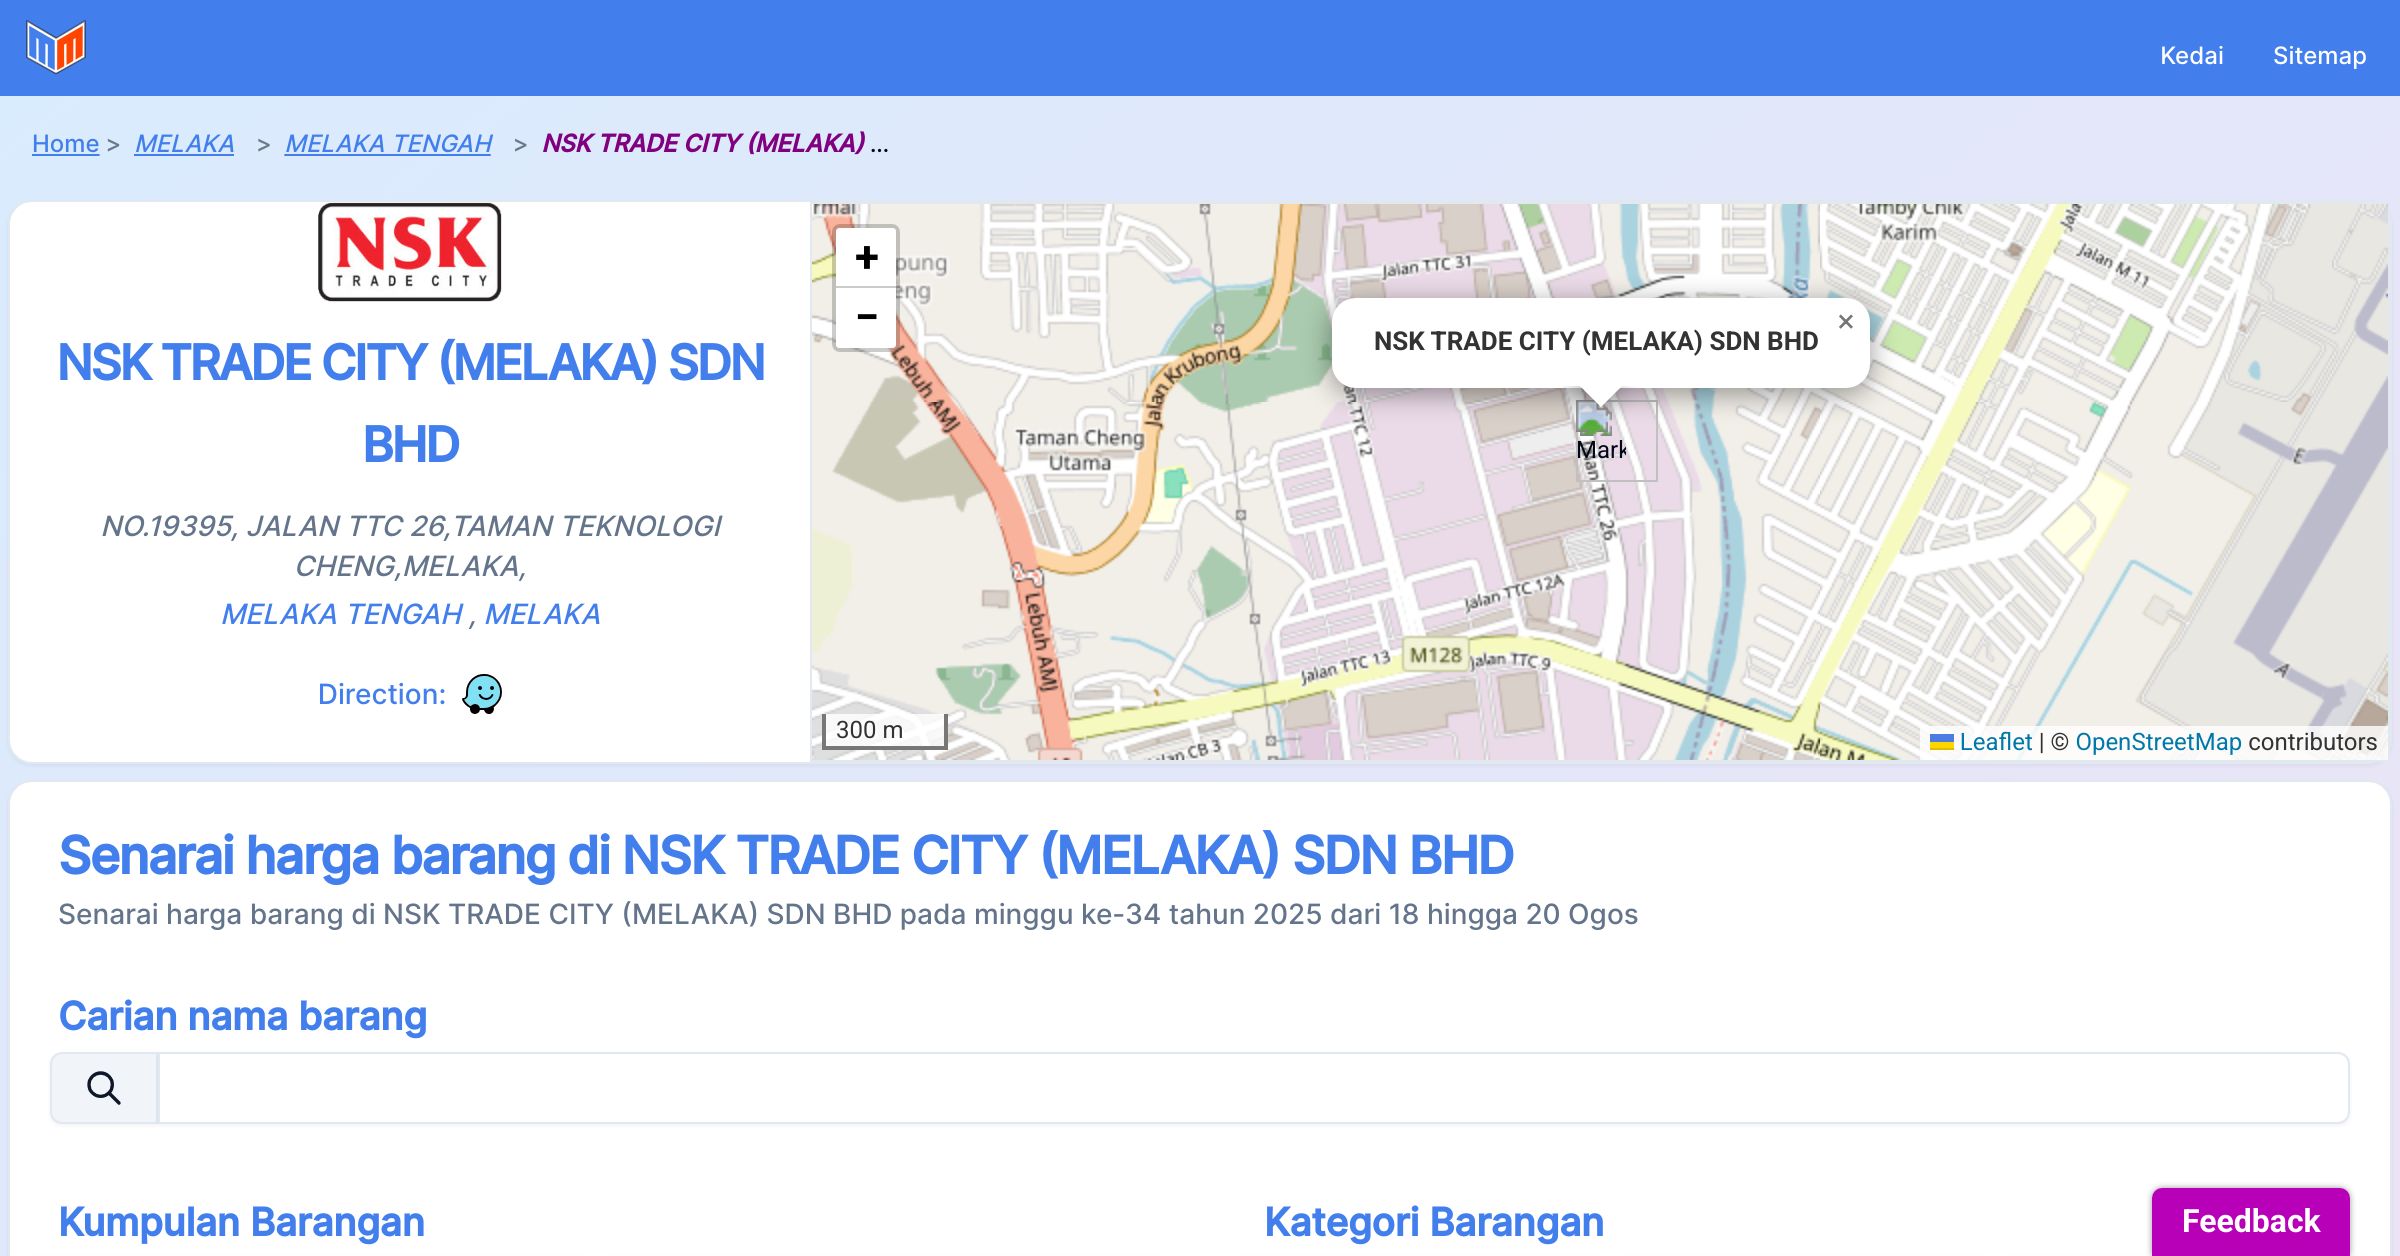This screenshot has height=1256, width=2400.
Task: Zoom in on the map
Action: pyautogui.click(x=866, y=258)
